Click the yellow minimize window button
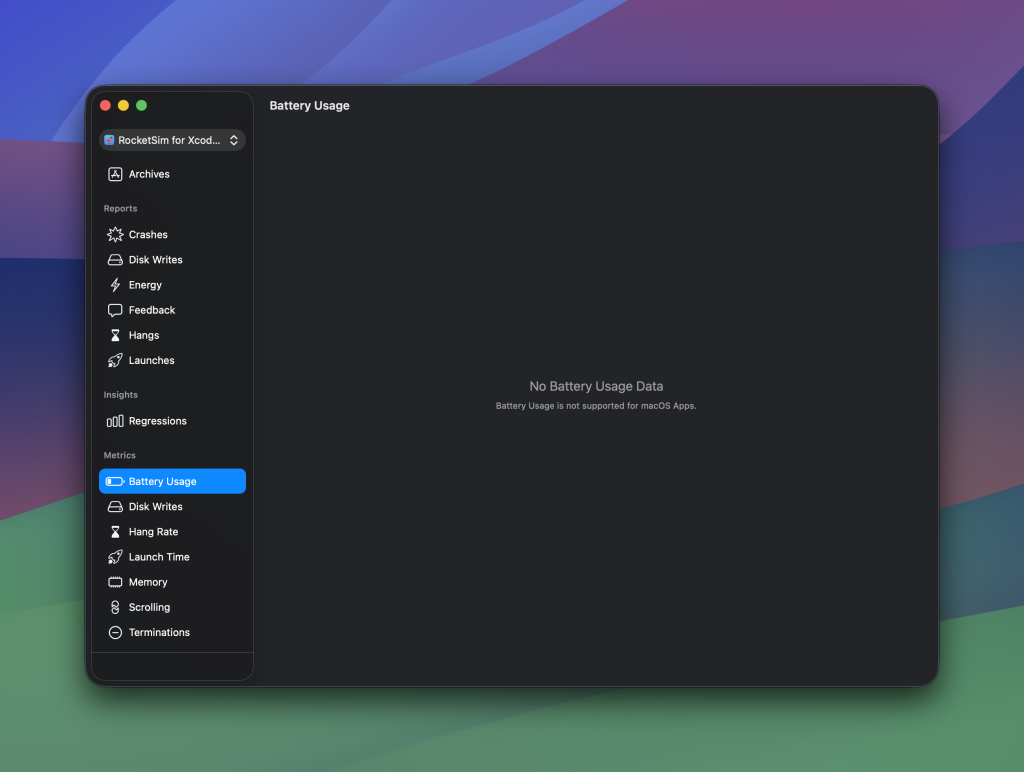The image size is (1024, 772). point(123,104)
